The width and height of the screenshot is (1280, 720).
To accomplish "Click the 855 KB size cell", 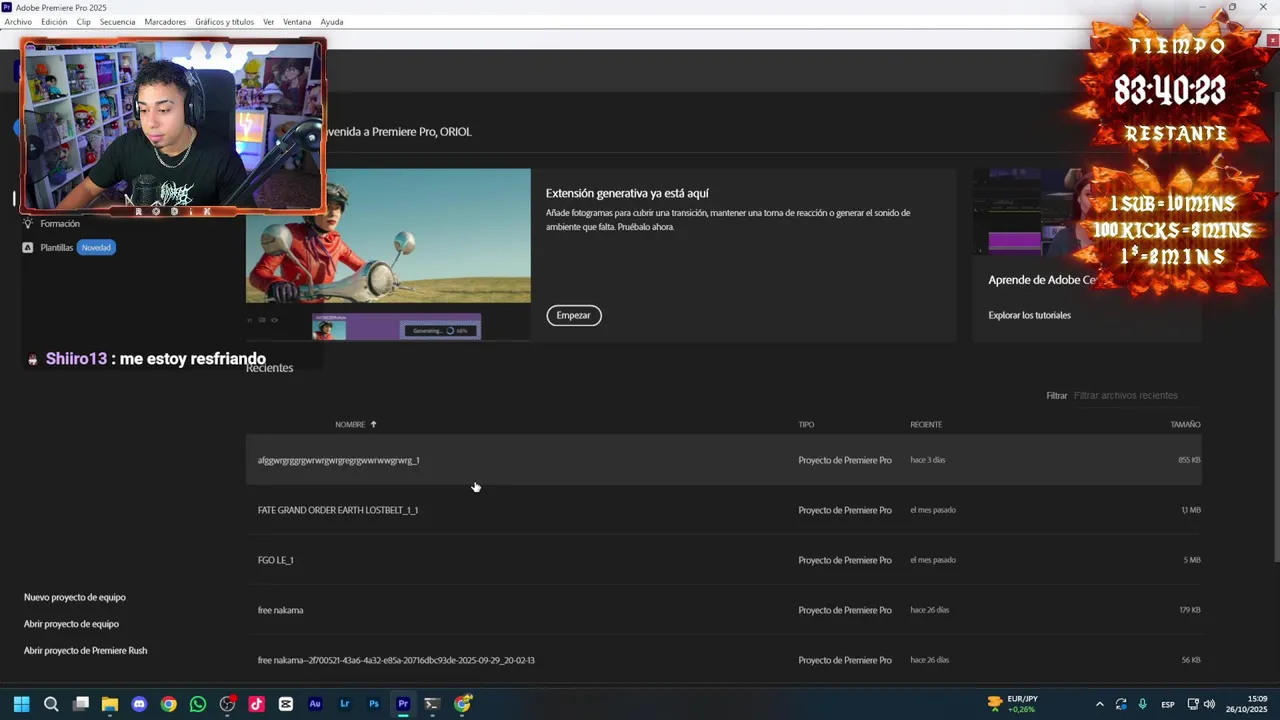I will (x=1189, y=460).
